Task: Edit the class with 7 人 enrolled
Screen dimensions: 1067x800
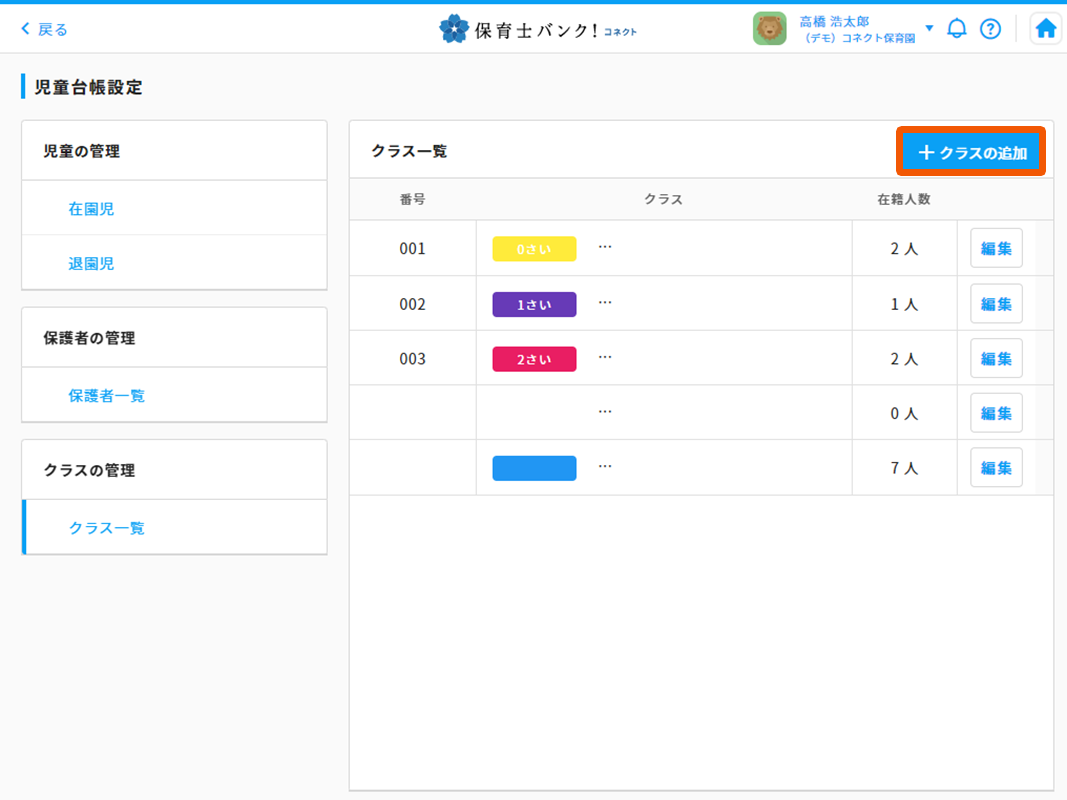Action: 996,467
